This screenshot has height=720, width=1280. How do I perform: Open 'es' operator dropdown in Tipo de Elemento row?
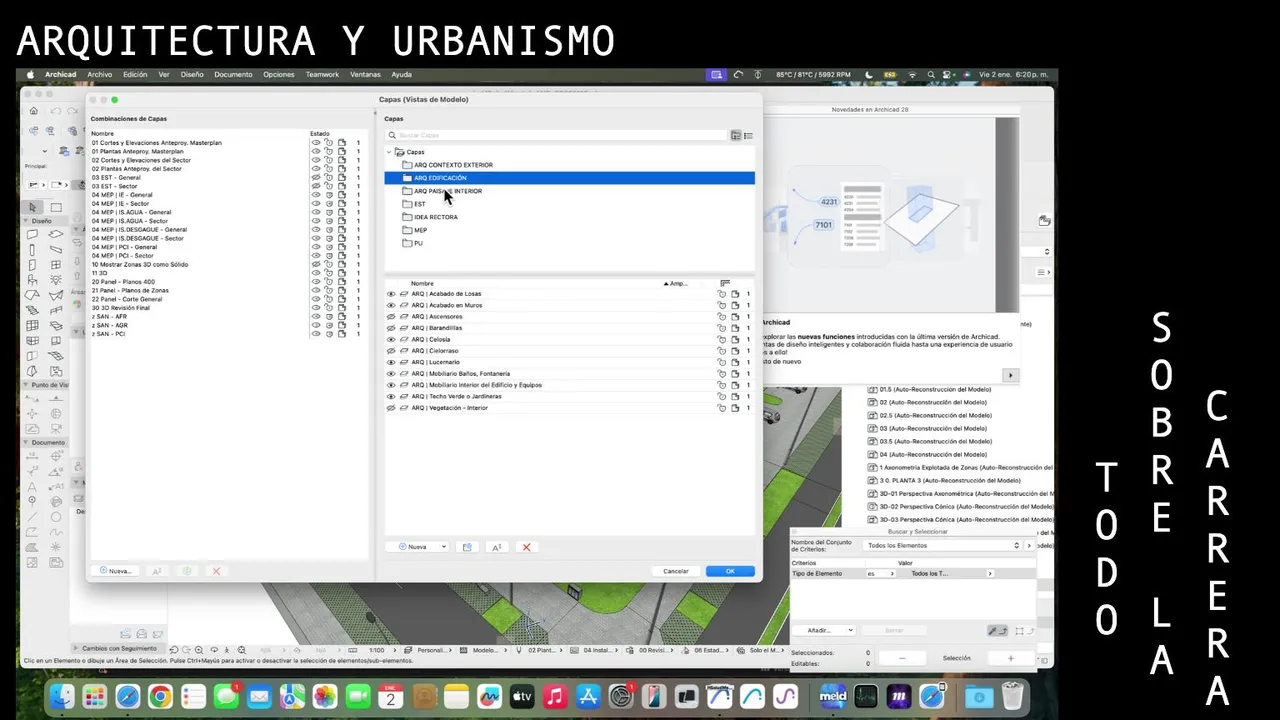[881, 574]
